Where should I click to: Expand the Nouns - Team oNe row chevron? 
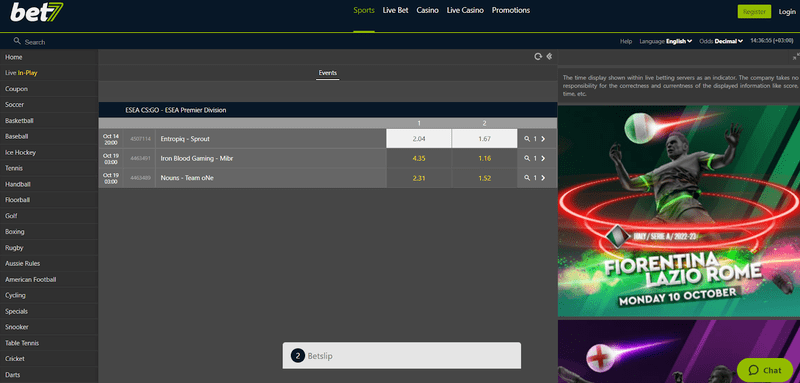[543, 178]
